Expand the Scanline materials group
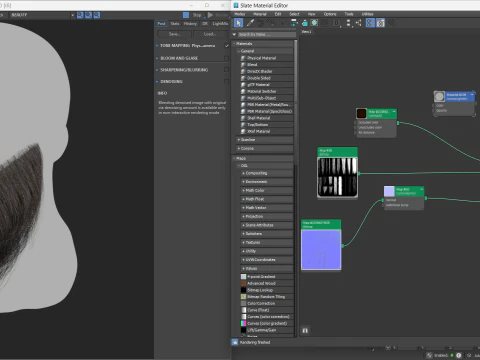The height and width of the screenshot is (360, 480). coord(239,140)
